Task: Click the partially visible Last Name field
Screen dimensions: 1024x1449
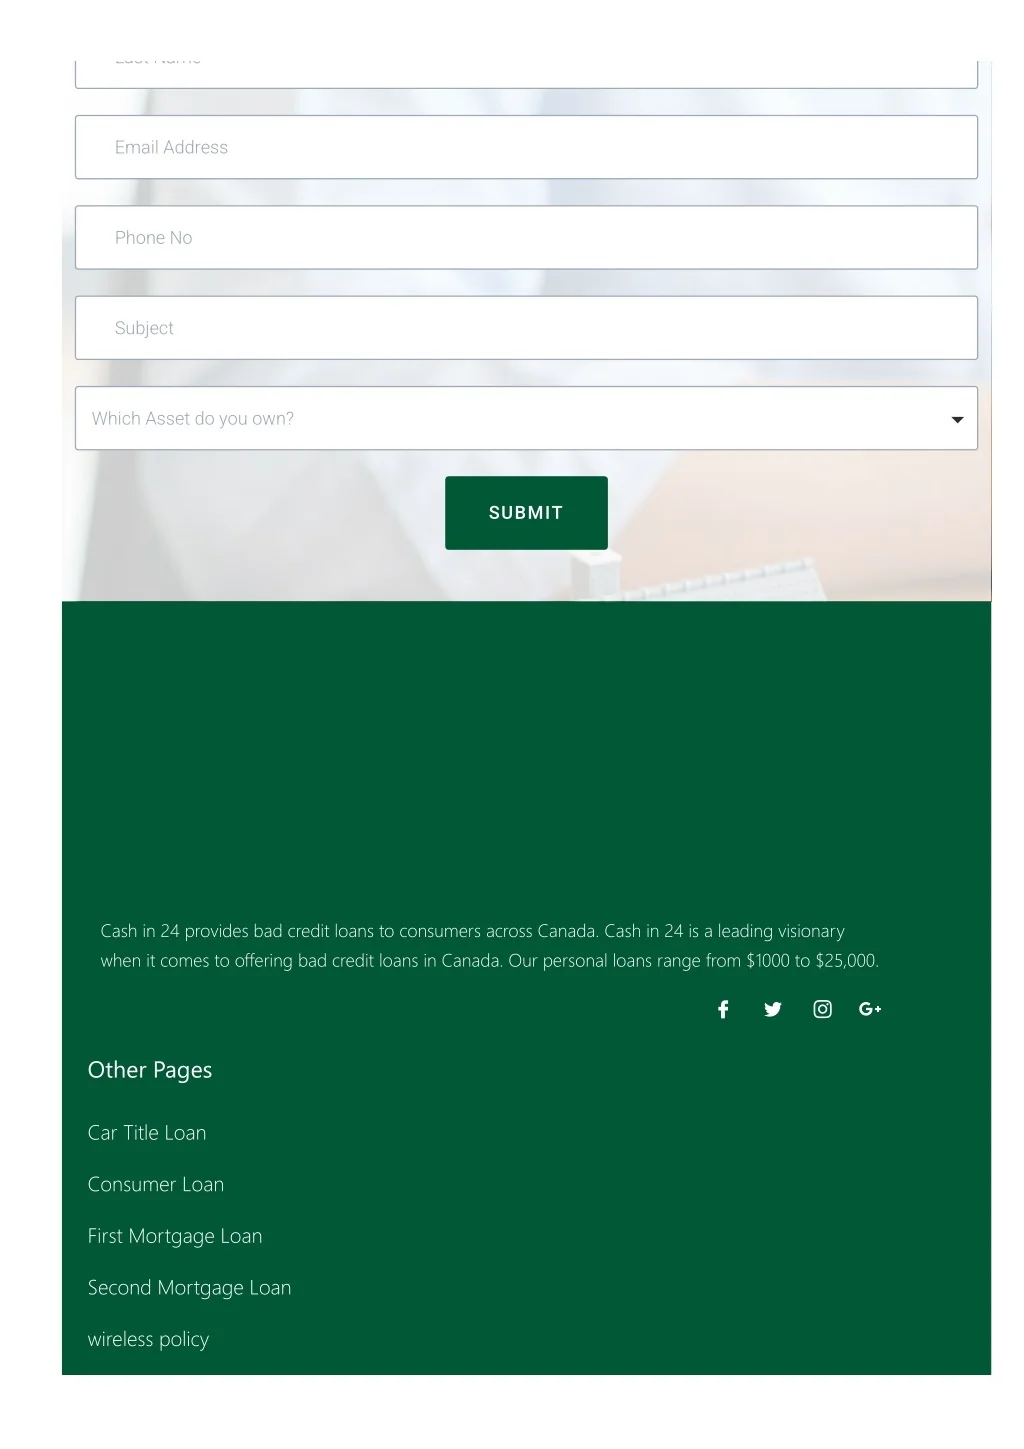Action: pos(526,74)
